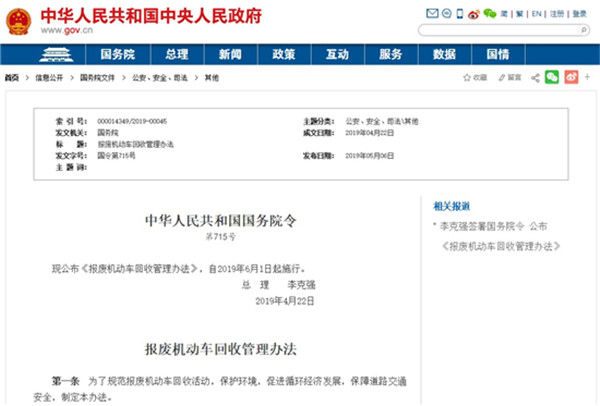Share article via red Weibo button
This screenshot has width=600, height=406.
pyautogui.click(x=571, y=76)
